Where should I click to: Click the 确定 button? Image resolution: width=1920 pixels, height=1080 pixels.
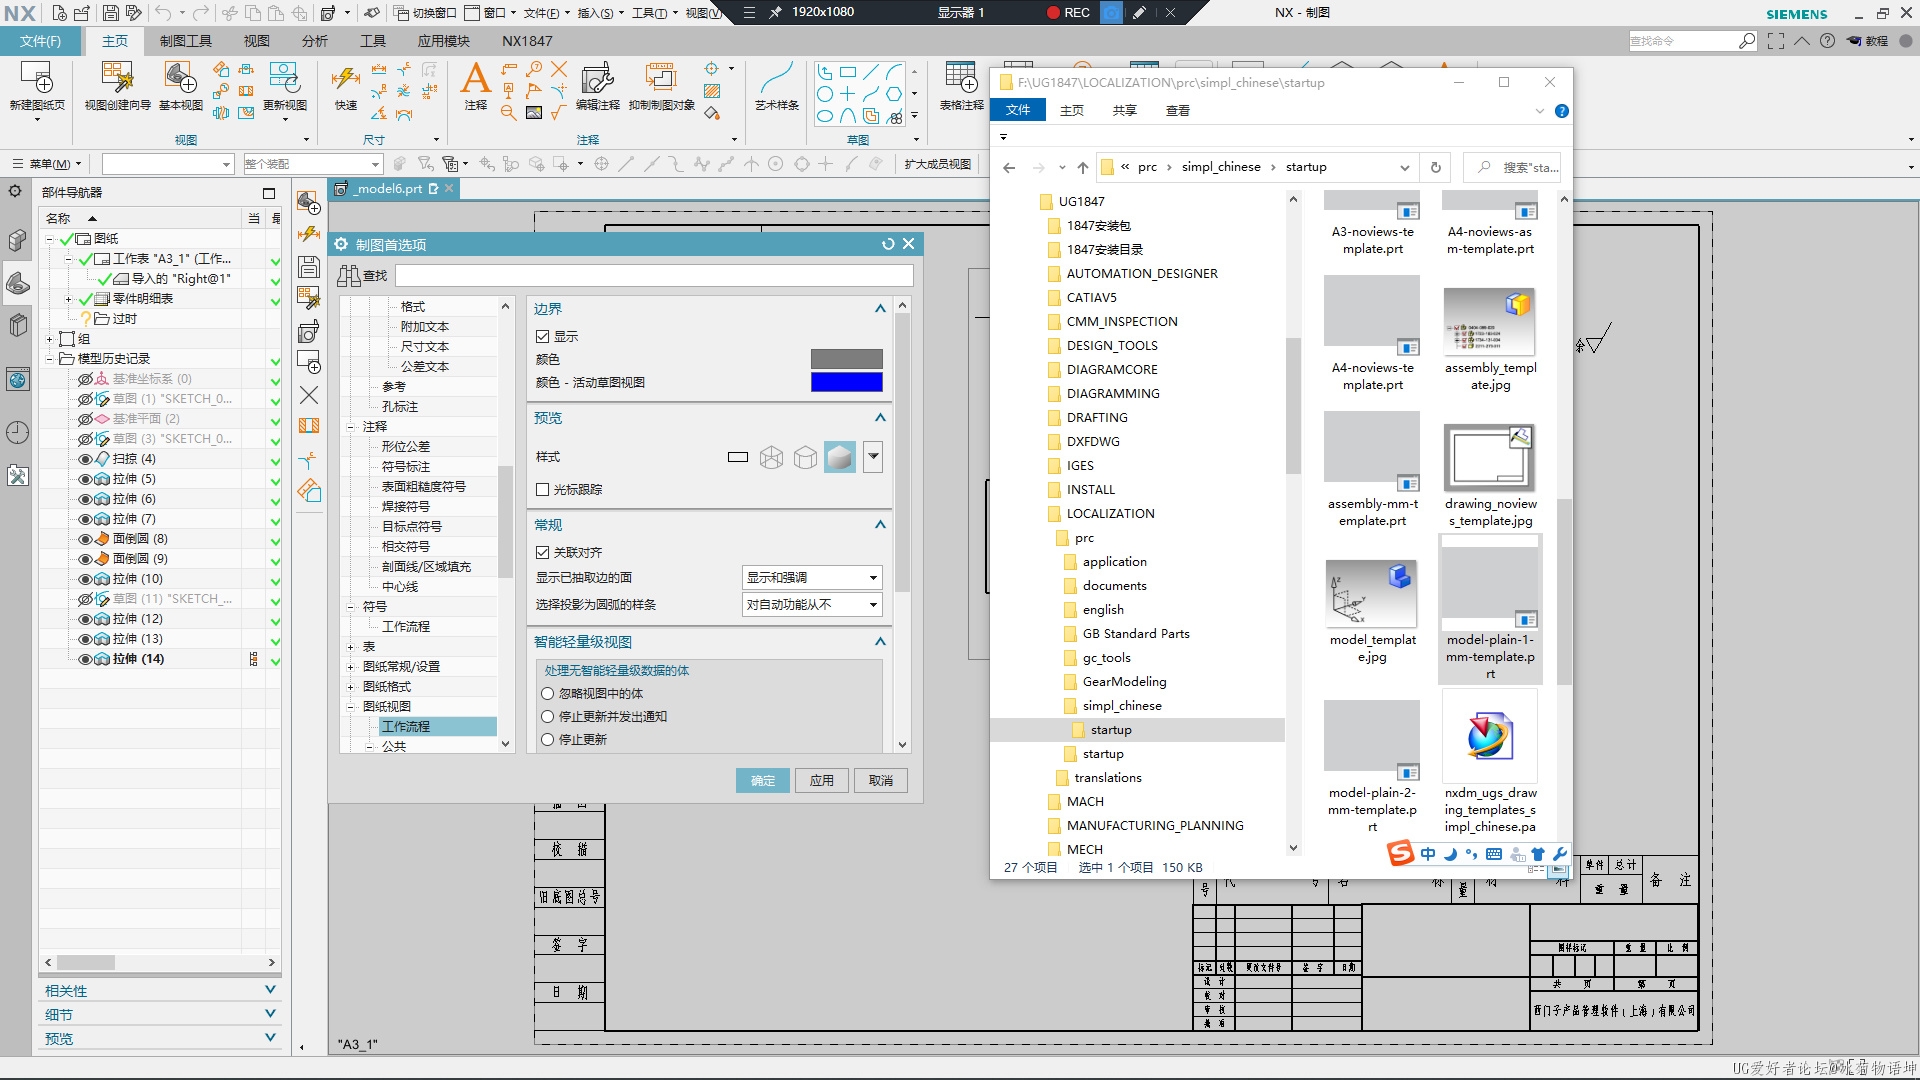(x=763, y=781)
